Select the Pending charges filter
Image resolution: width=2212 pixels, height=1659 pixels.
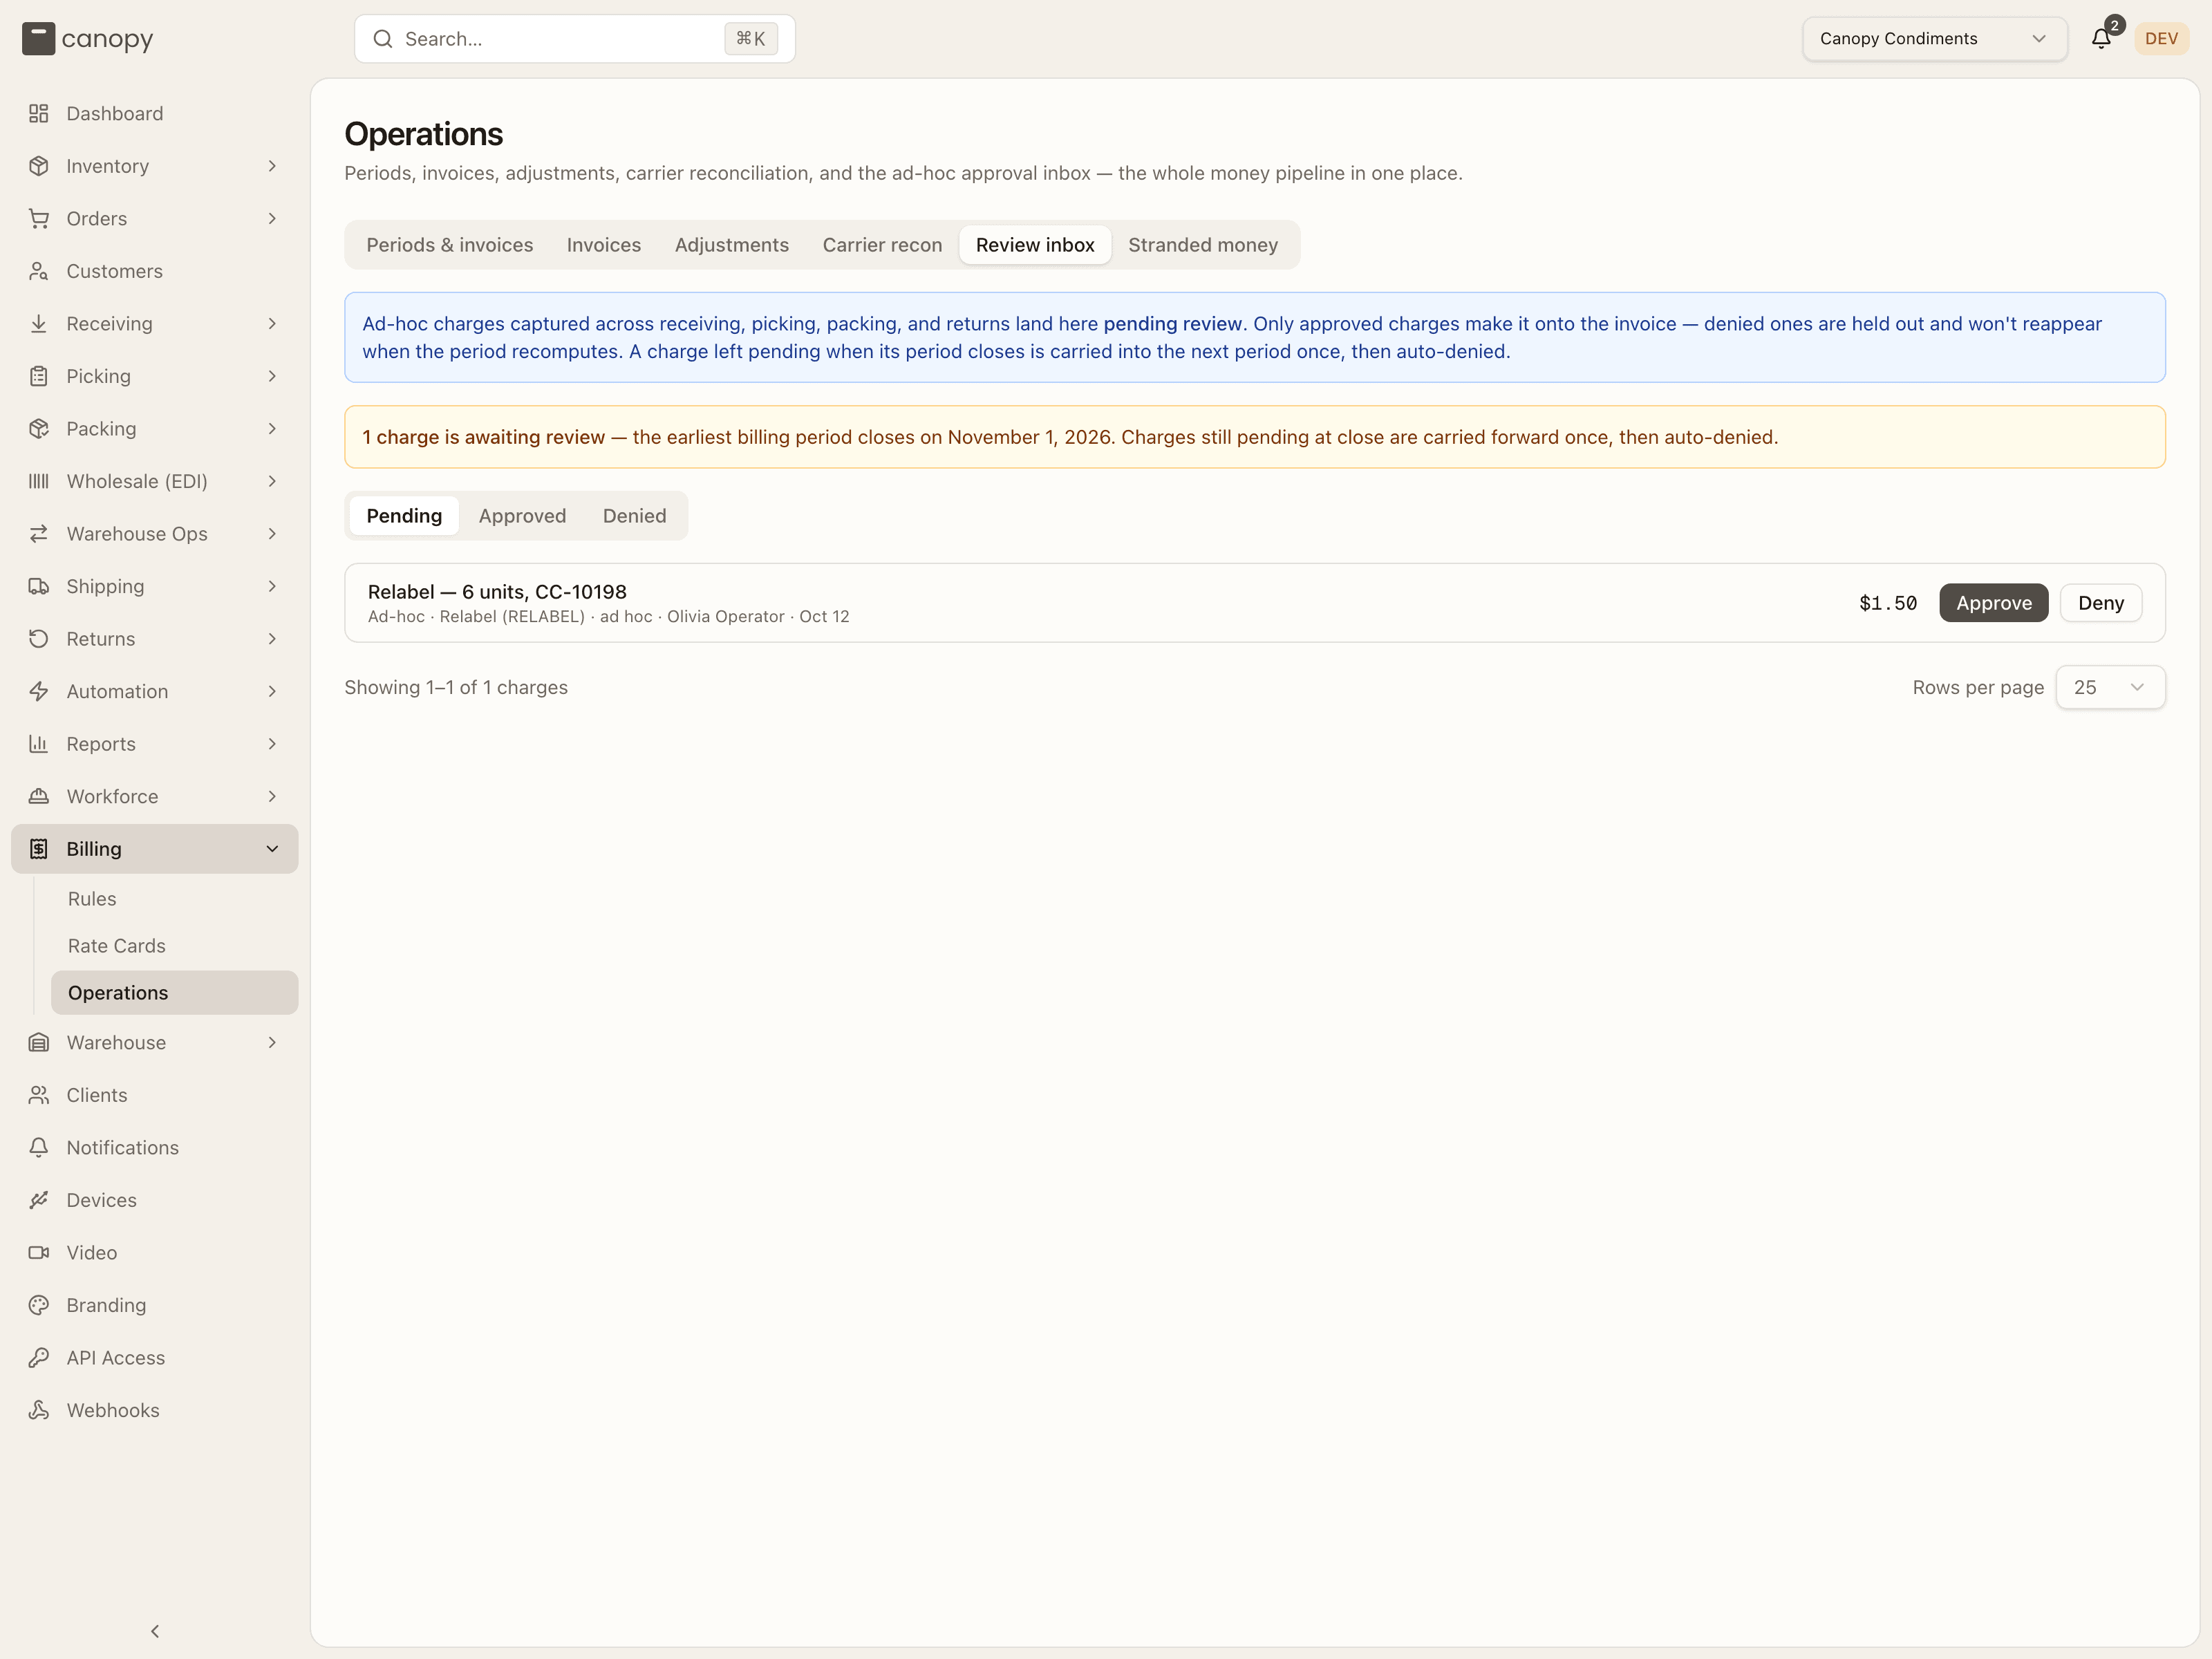coord(404,516)
